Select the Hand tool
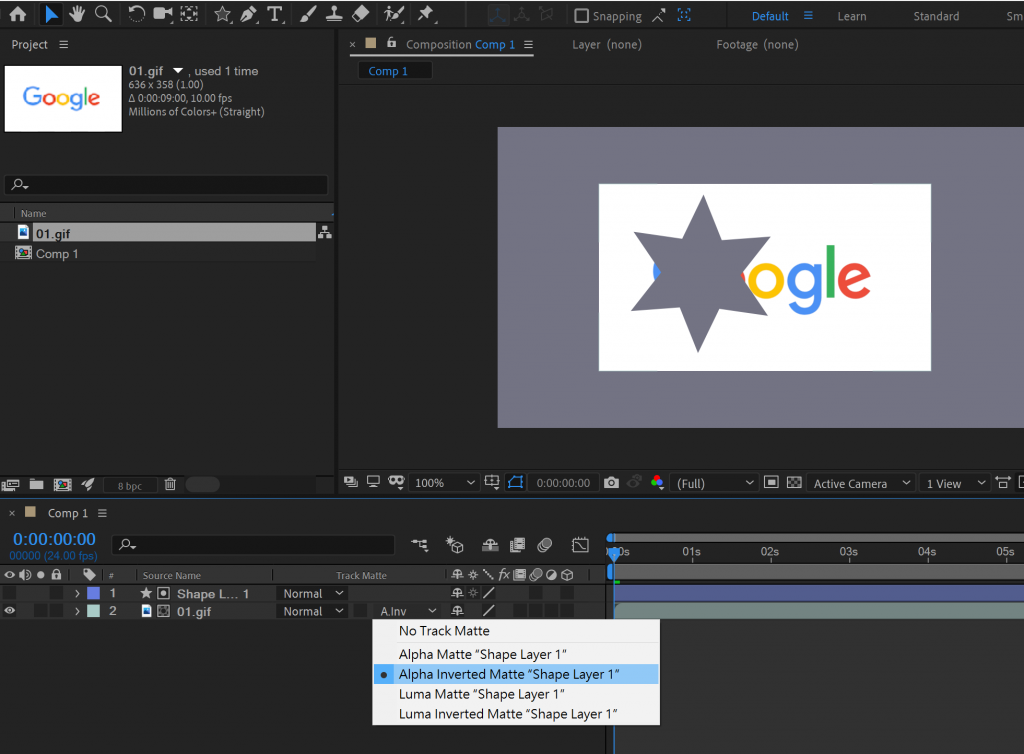 77,15
